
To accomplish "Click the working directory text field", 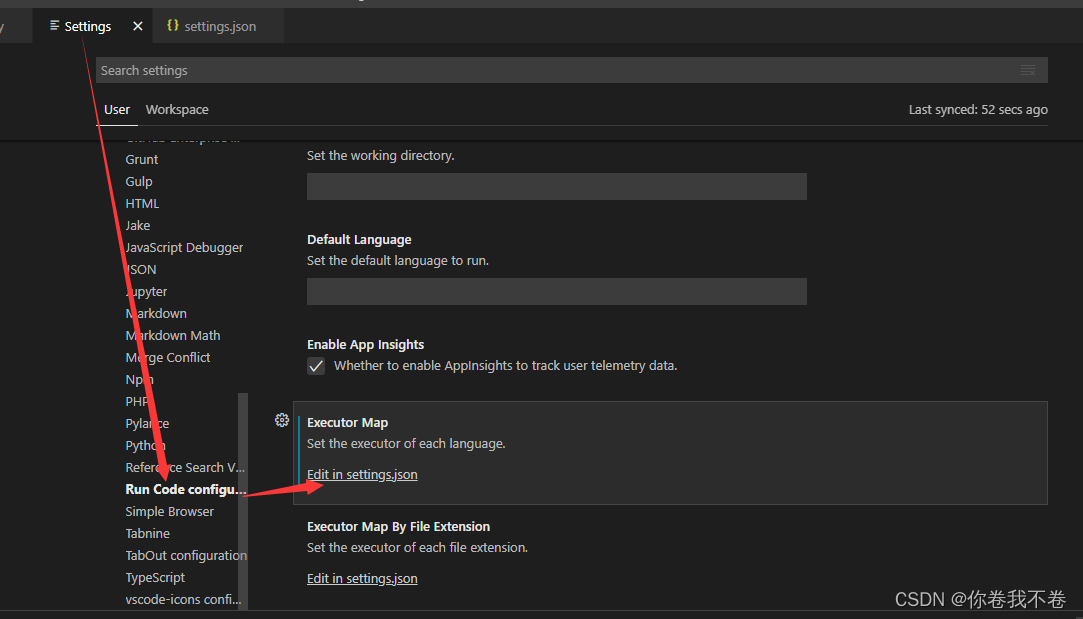I will (x=556, y=187).
